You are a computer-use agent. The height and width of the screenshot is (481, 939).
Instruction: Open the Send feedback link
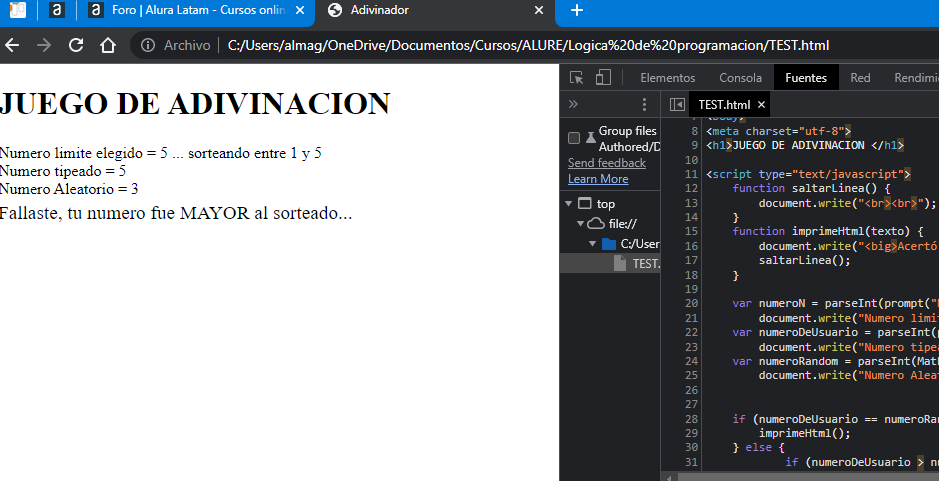pos(607,163)
